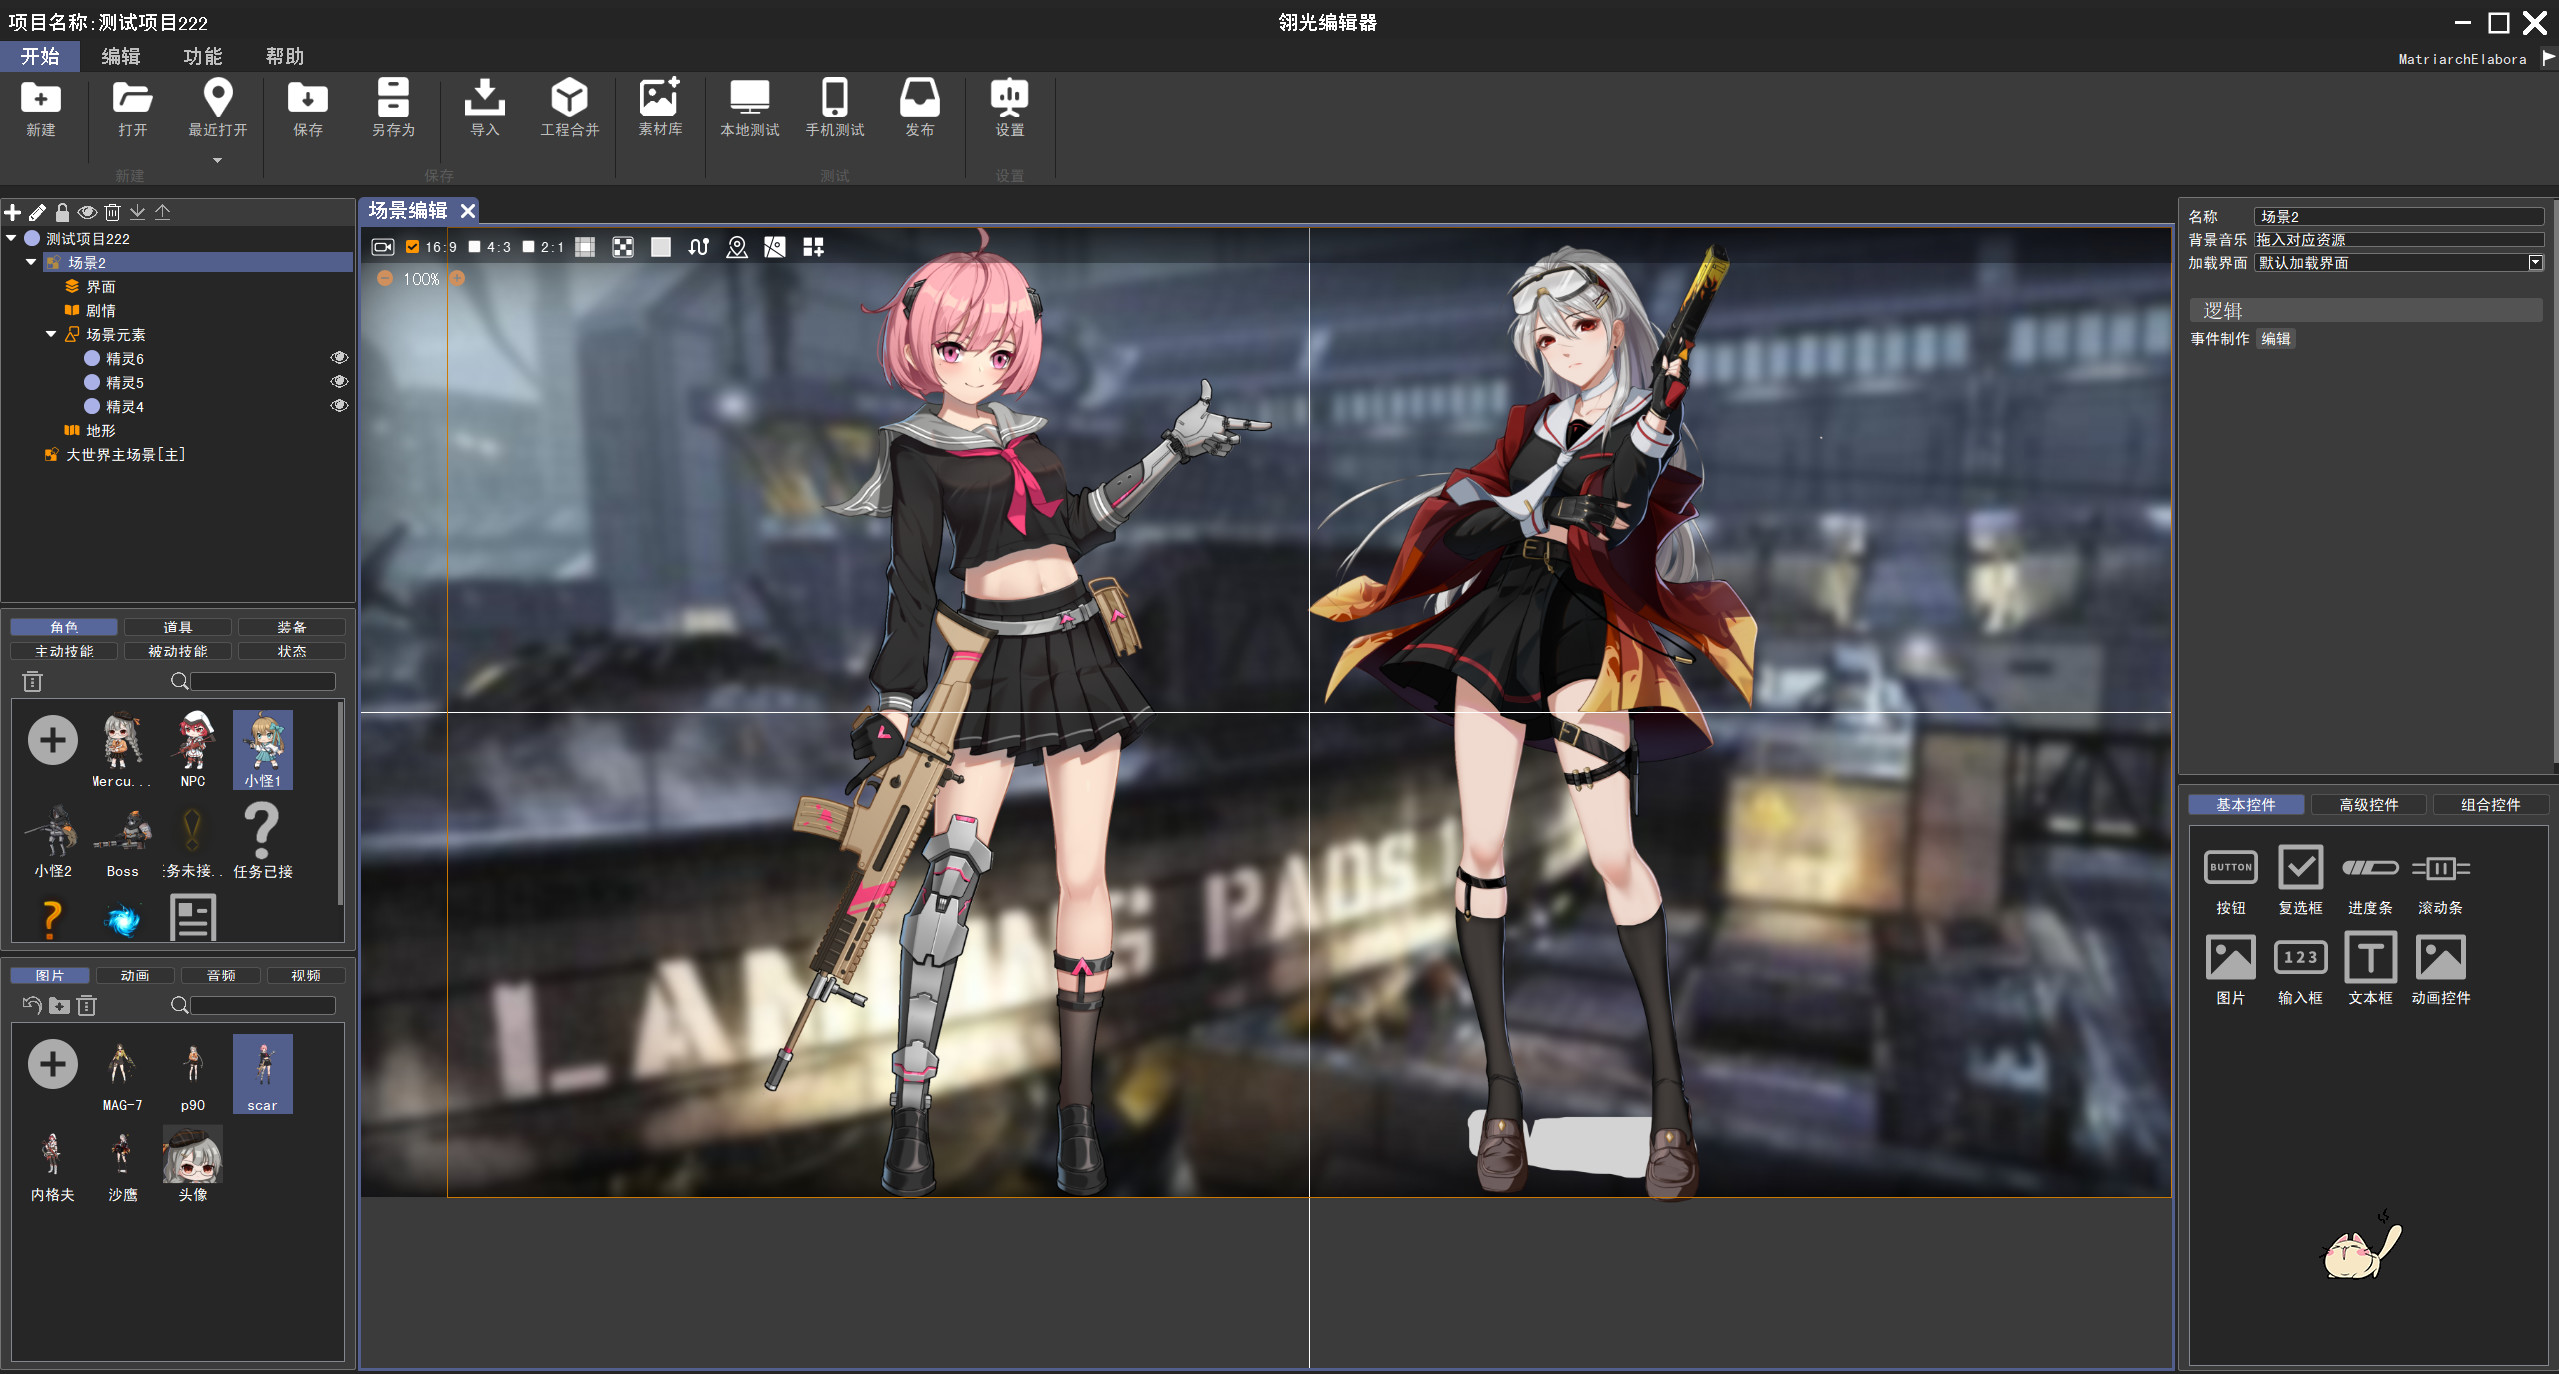Select the scar image thumbnail
Screen dimensions: 2559x1374
(262, 1074)
